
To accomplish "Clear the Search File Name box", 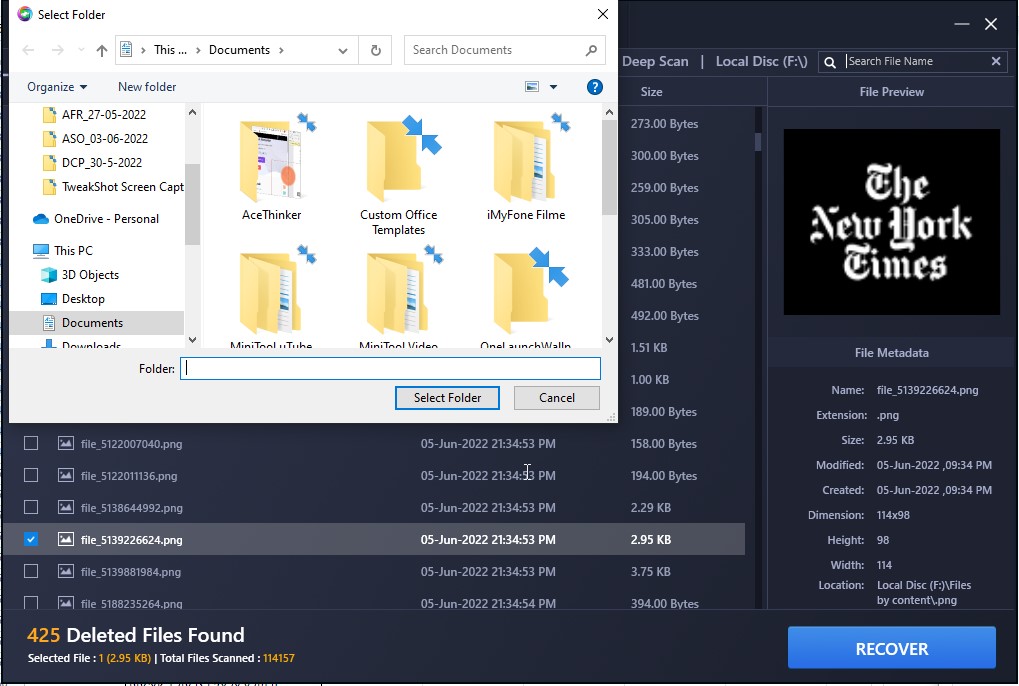I will click(995, 61).
